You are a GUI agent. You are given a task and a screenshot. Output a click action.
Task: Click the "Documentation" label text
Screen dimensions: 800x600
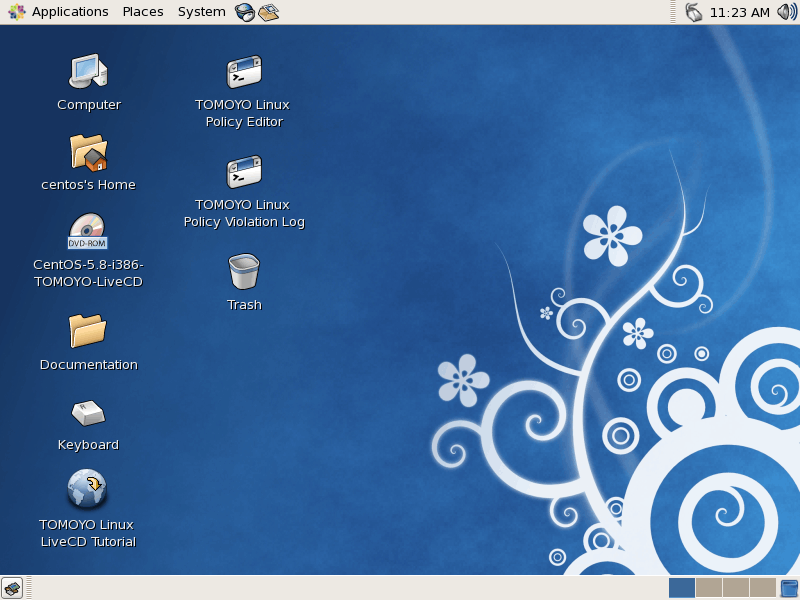[x=89, y=365]
